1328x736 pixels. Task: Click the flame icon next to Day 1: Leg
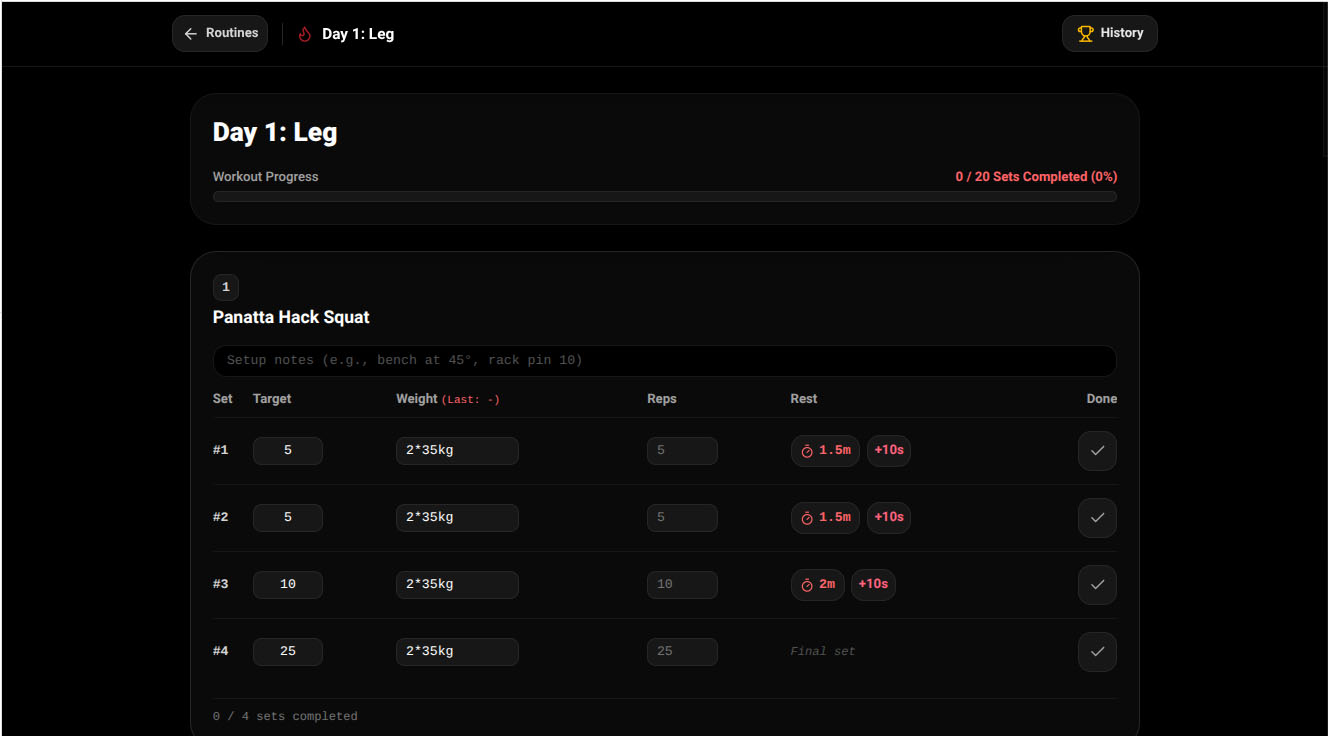coord(305,34)
